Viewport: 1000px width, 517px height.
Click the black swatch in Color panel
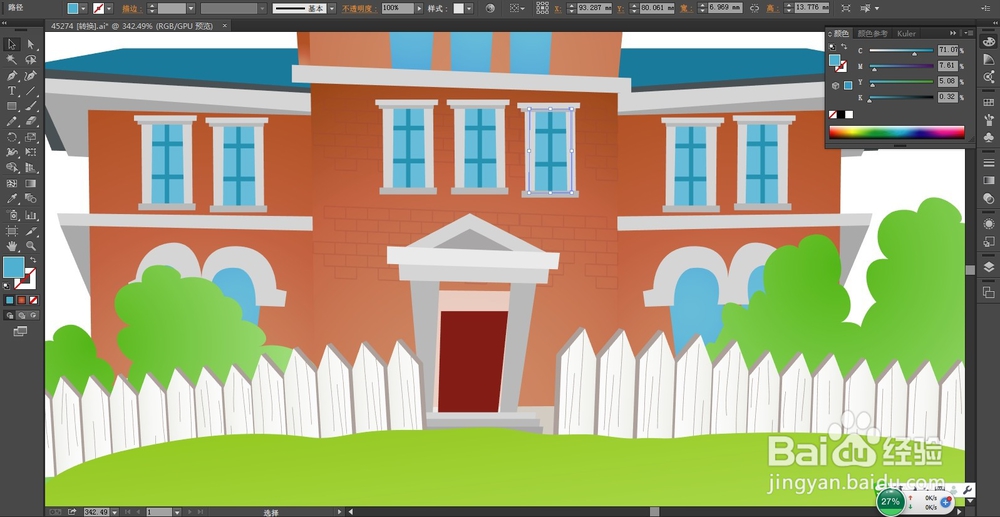[x=841, y=115]
